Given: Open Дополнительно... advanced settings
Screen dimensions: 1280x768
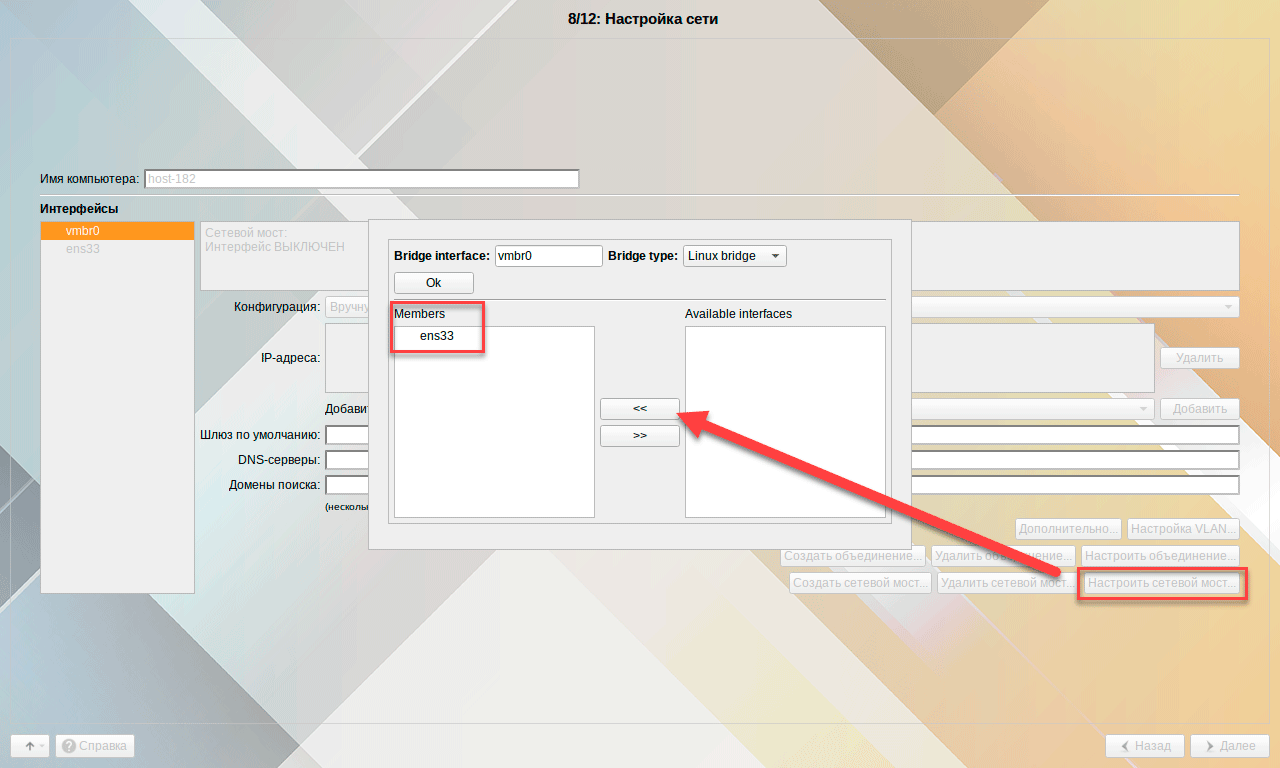Looking at the screenshot, I should tap(1068, 529).
